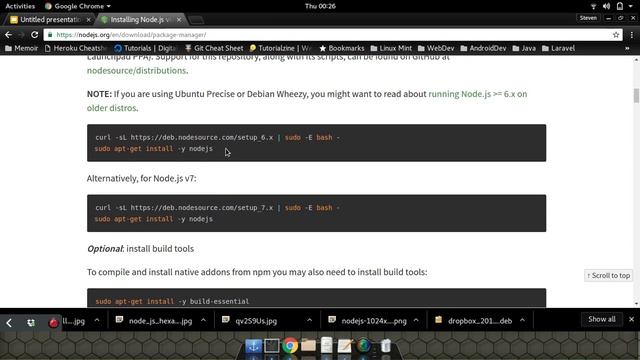Open Google Chrome app menu
The width and height of the screenshot is (640, 360).
pyautogui.click(x=78, y=6)
